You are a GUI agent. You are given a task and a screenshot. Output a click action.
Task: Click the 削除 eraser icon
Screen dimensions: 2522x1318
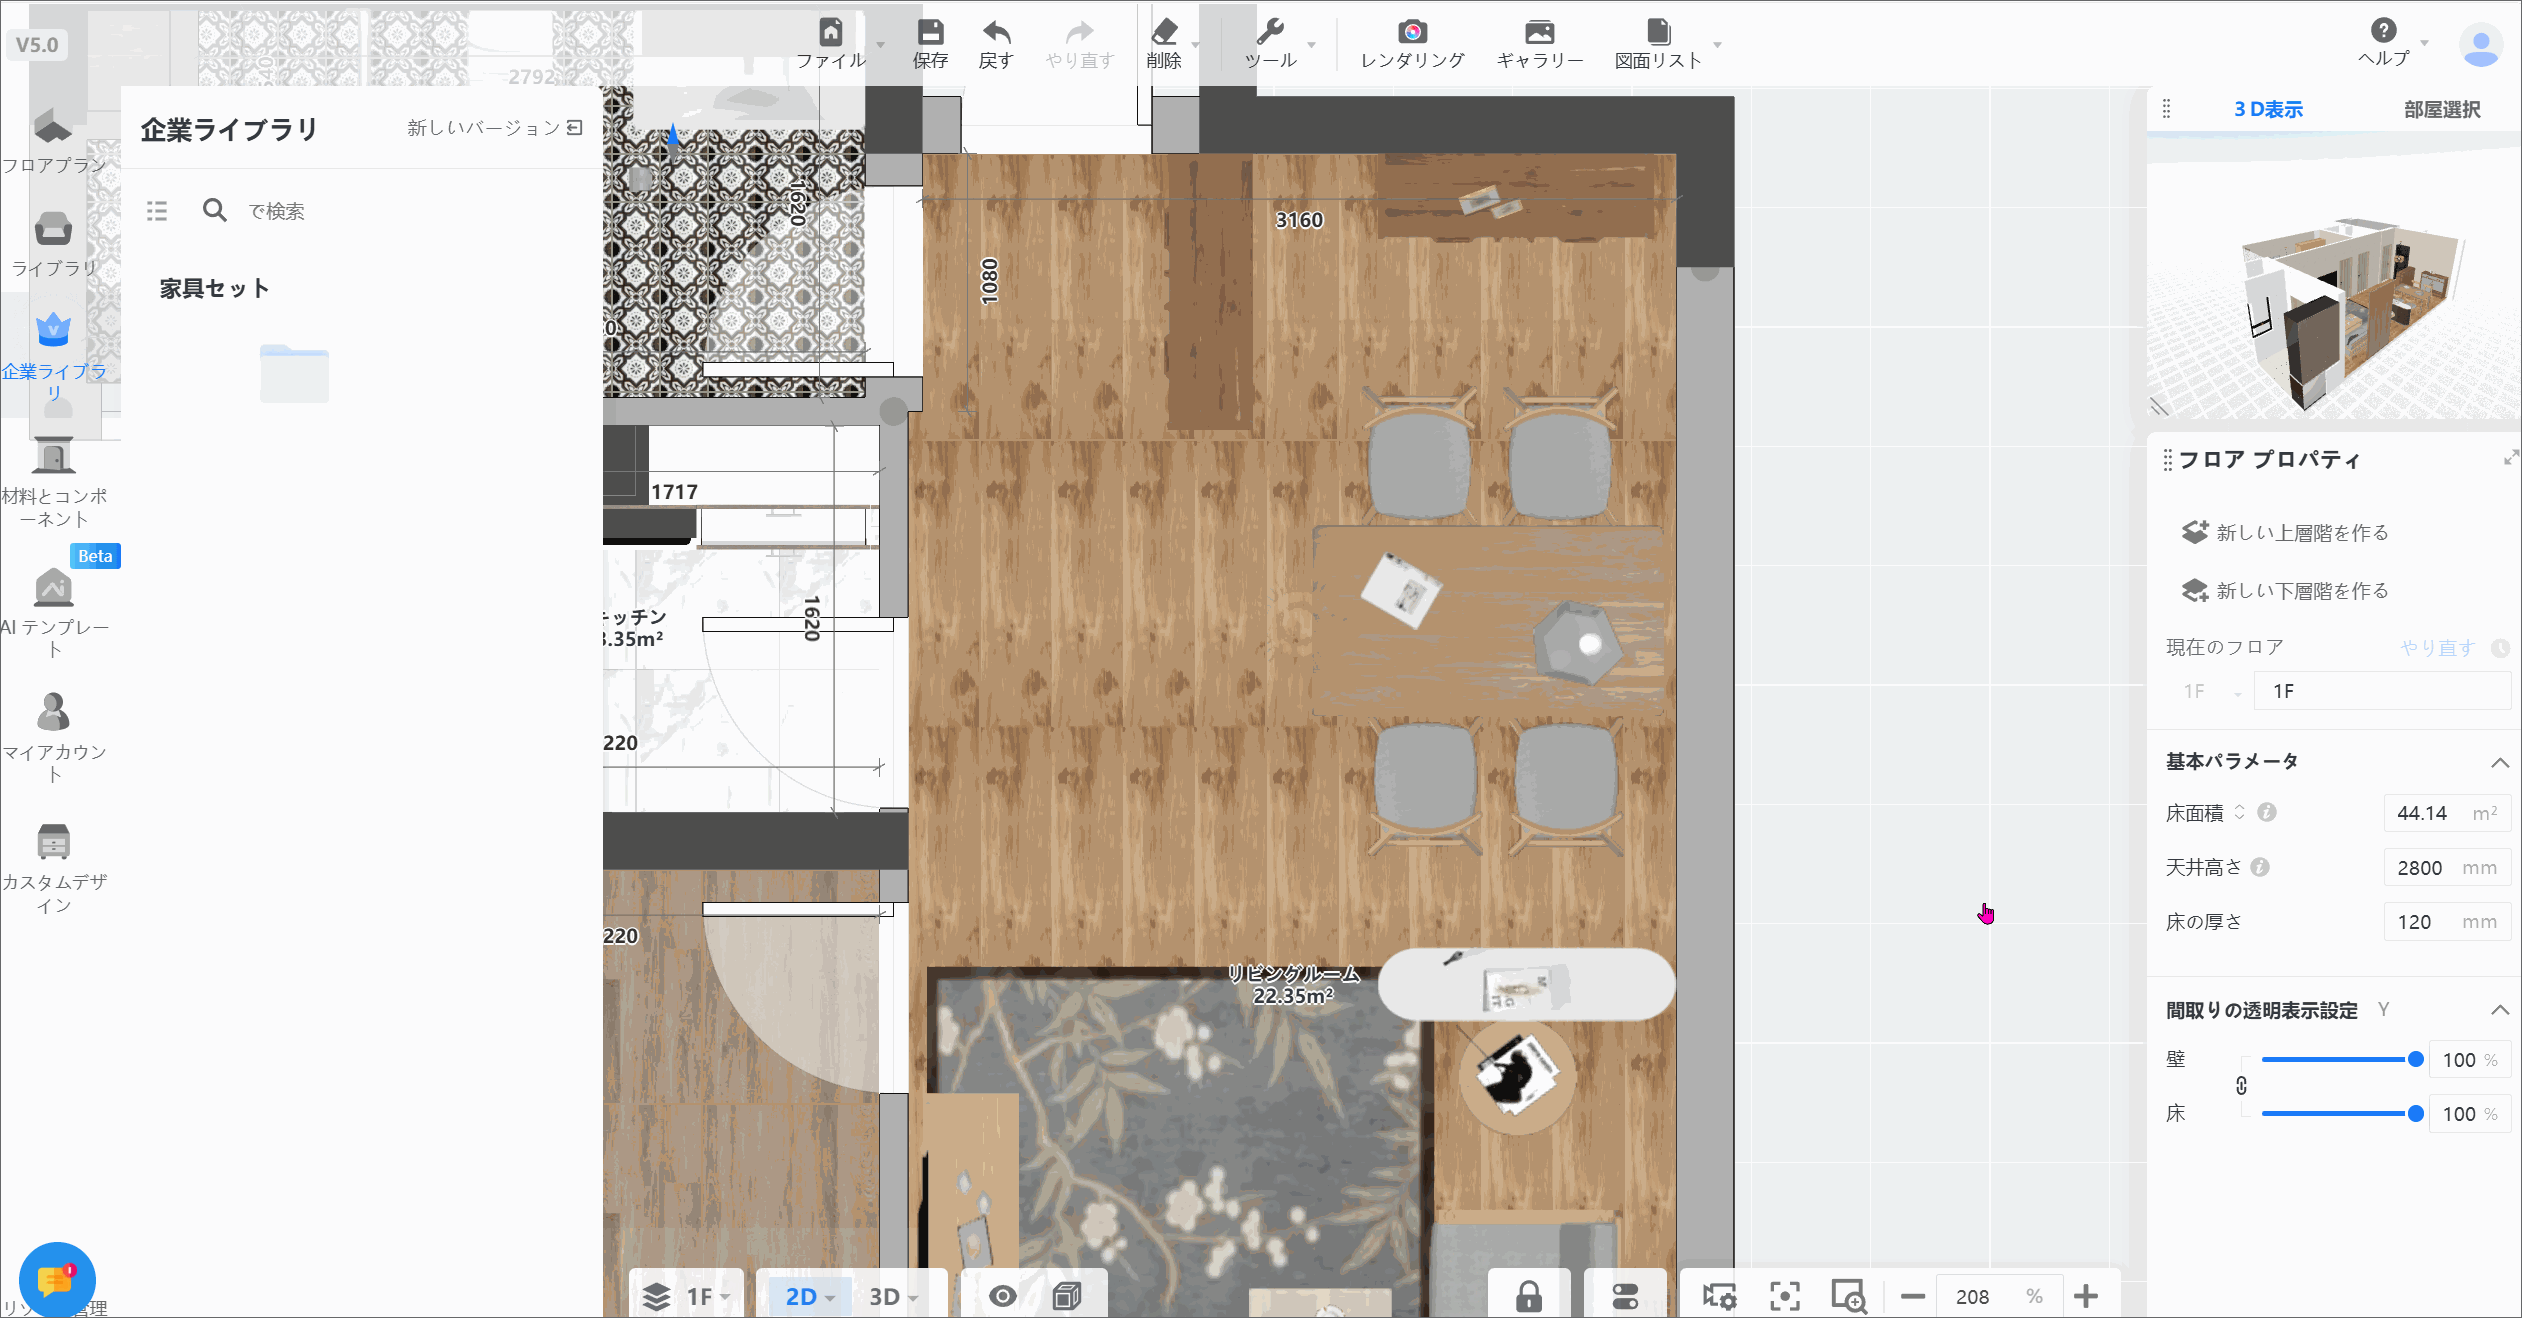tap(1165, 32)
